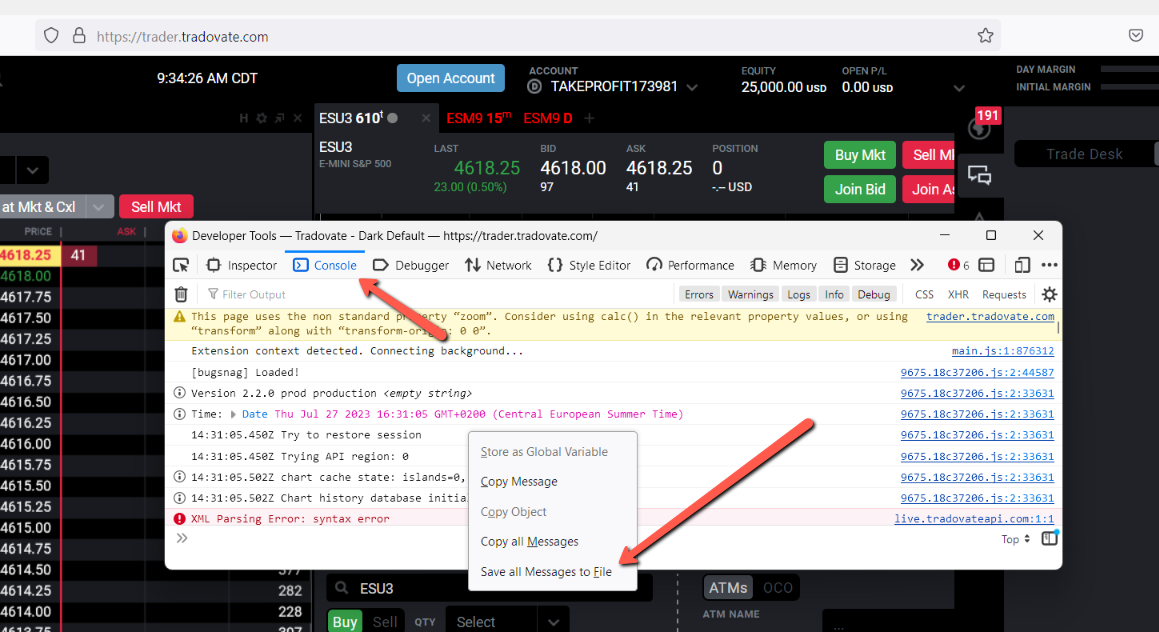
Task: Toggle Debug filter in console
Action: pyautogui.click(x=874, y=294)
